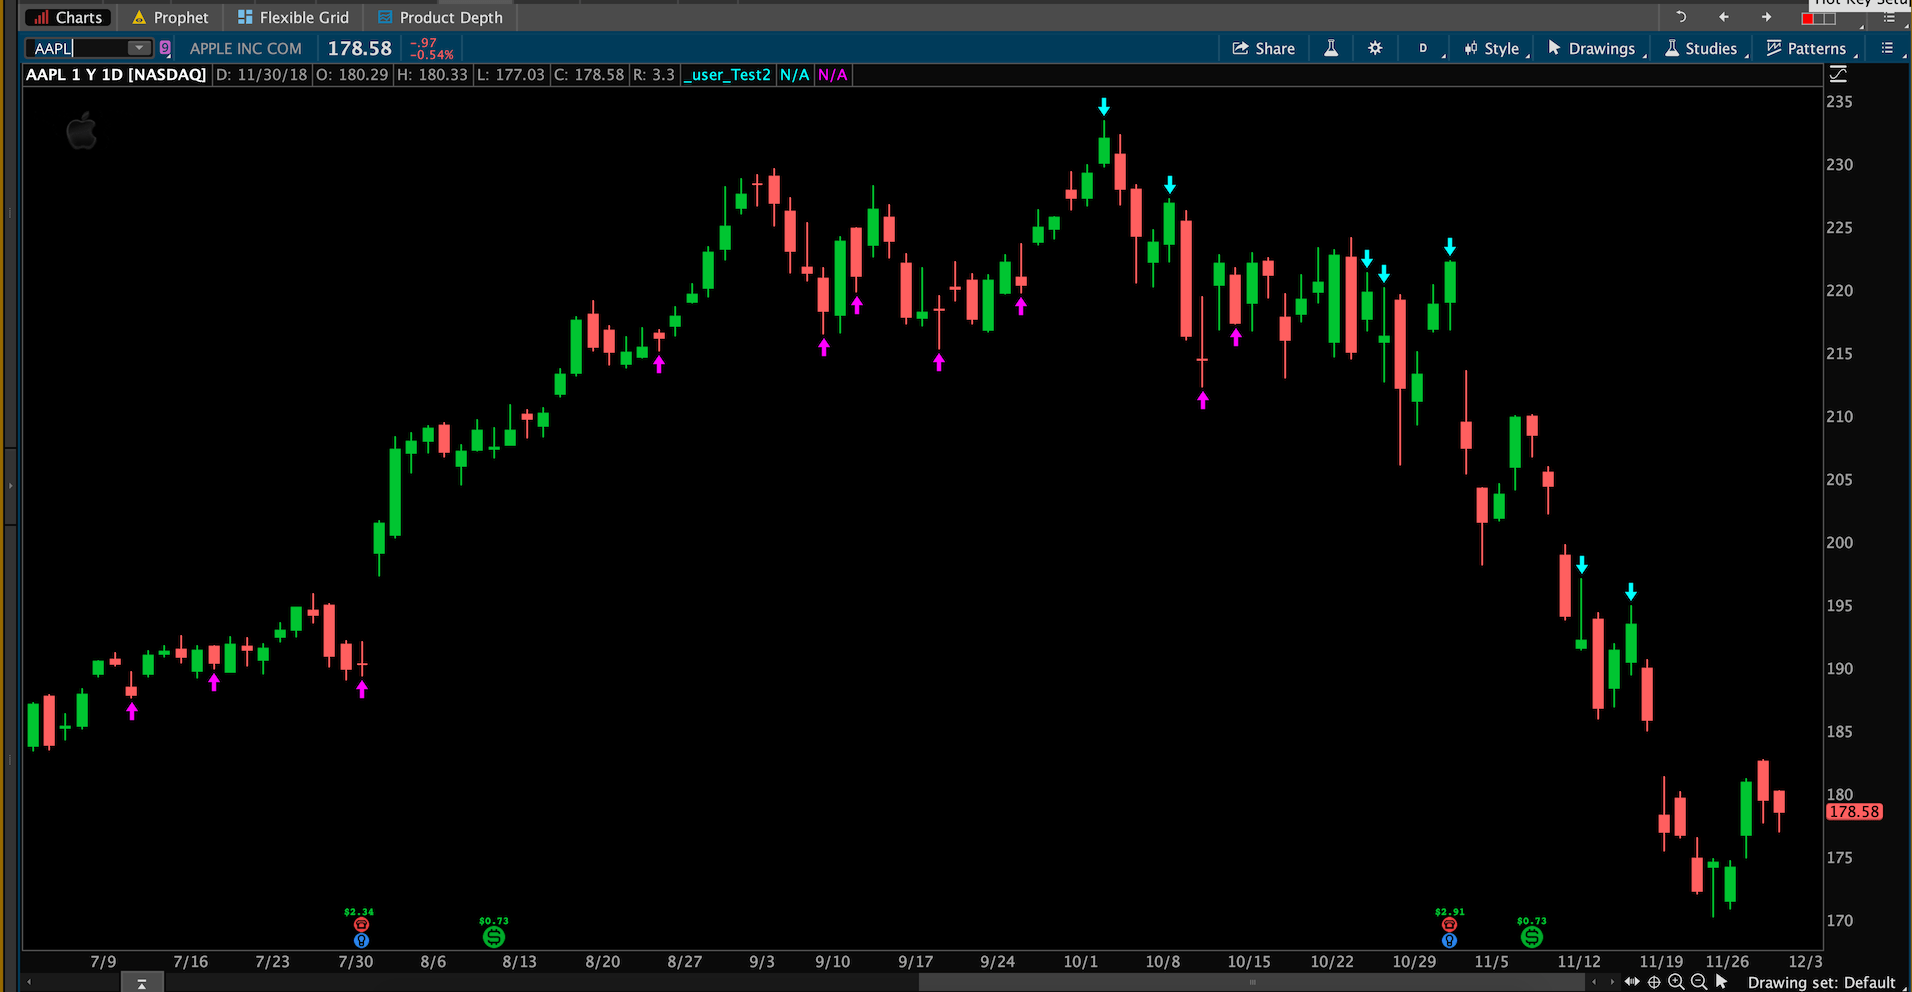Click the blue lightbulb icon under 10/29 earnings
This screenshot has width=1912, height=992.
[1449, 940]
